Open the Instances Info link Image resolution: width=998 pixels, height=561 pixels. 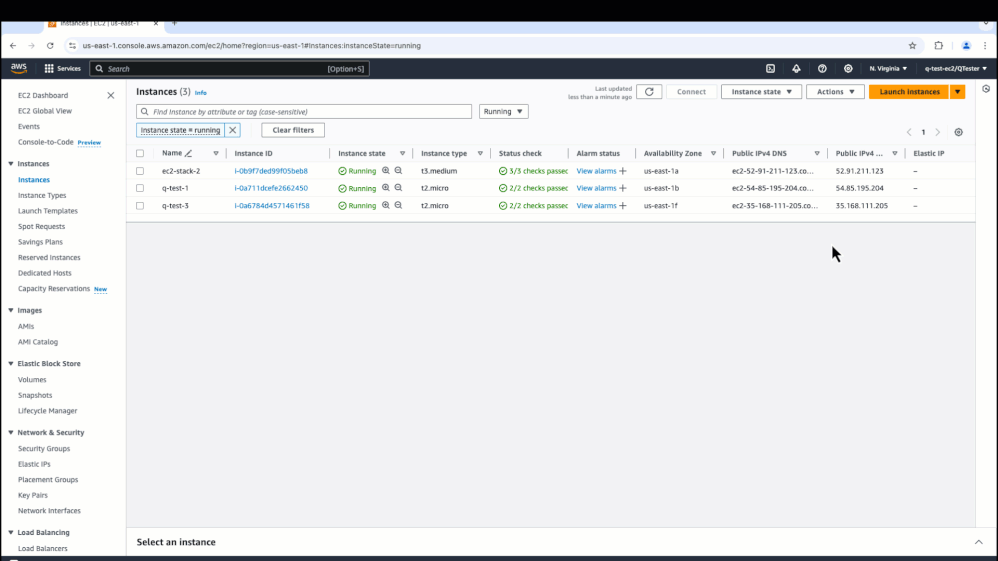click(x=200, y=93)
